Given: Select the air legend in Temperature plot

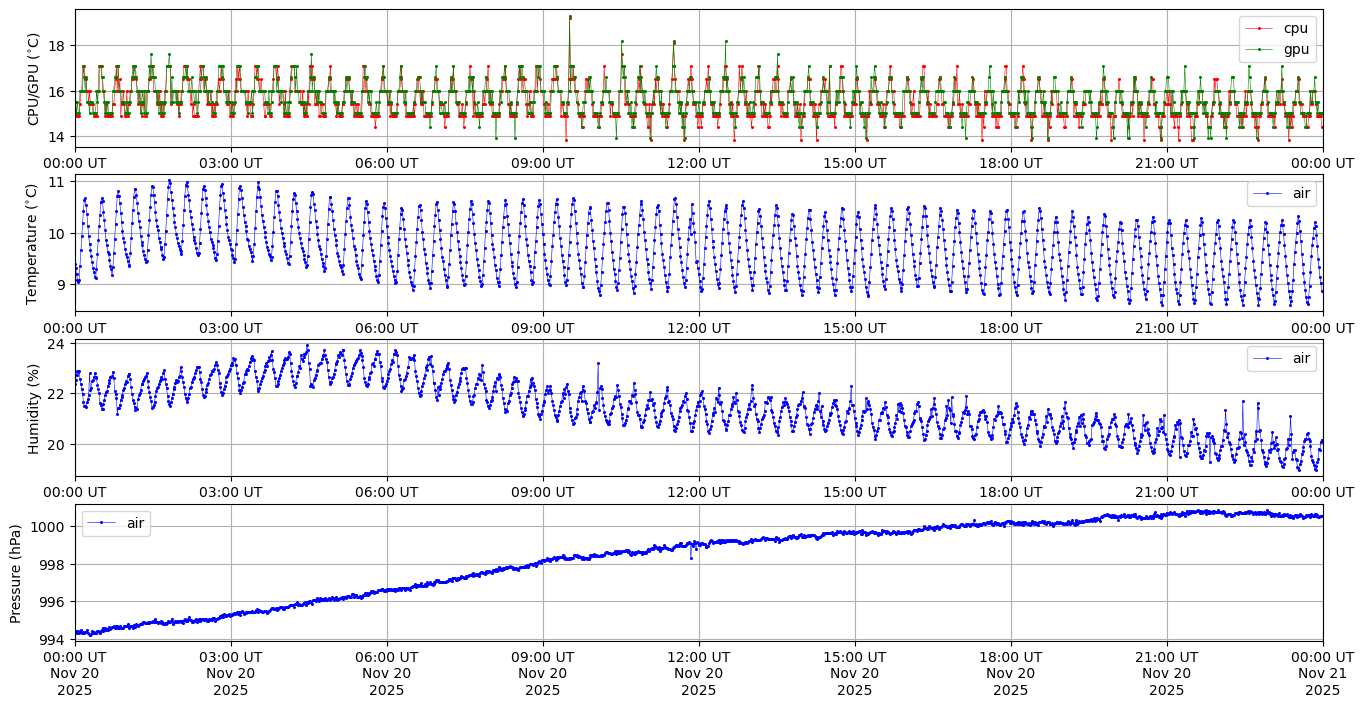Looking at the screenshot, I should coord(1282,194).
